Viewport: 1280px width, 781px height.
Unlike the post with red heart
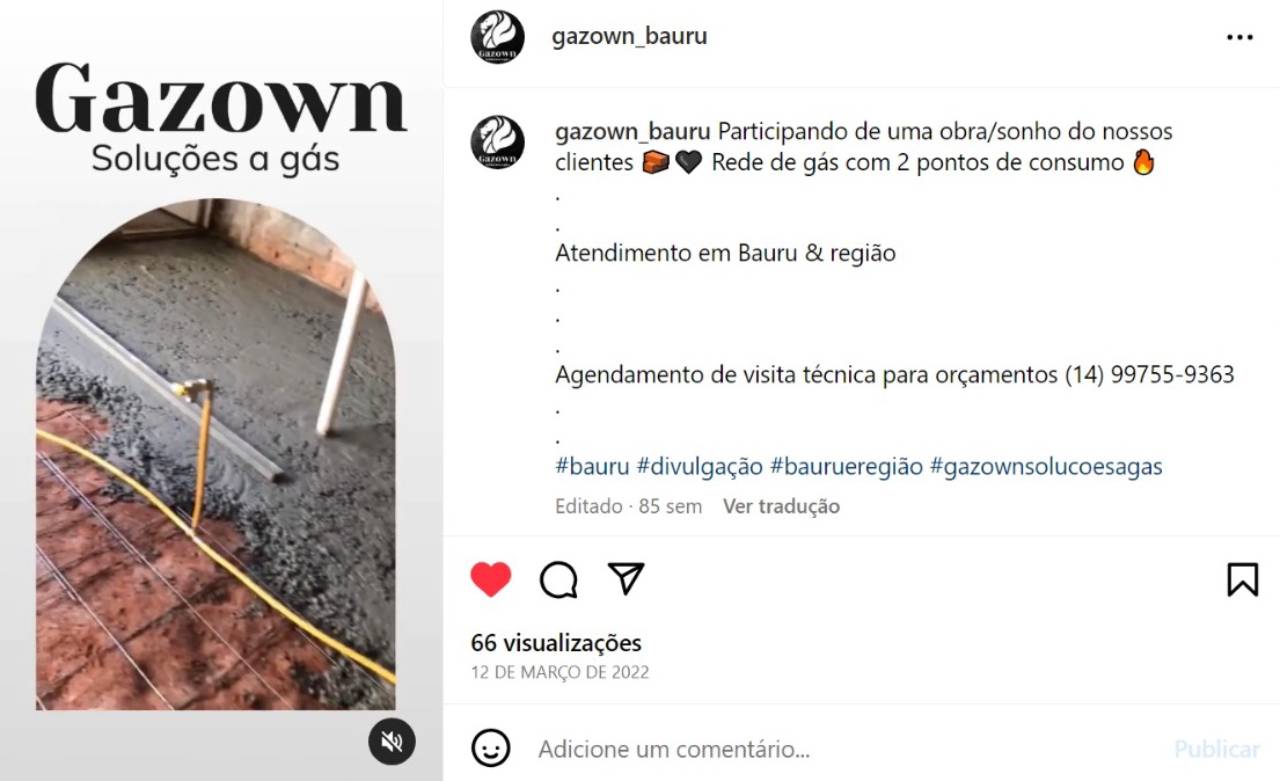pyautogui.click(x=490, y=579)
